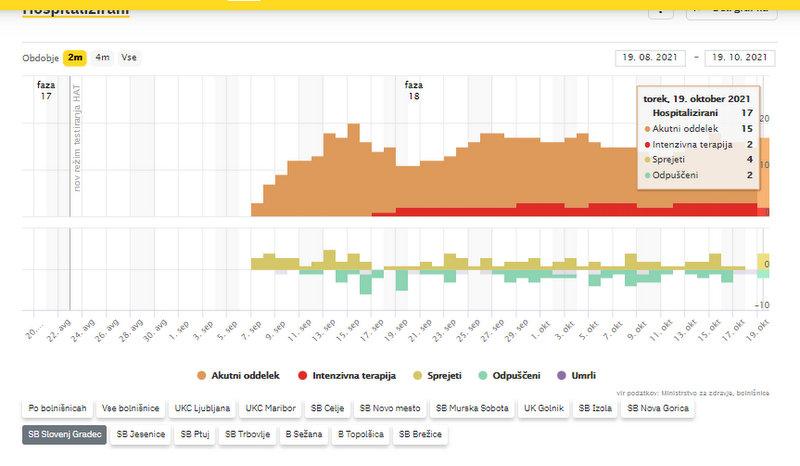800x466 pixels.
Task: Click the faza 18 marker on chart
Action: (x=413, y=91)
